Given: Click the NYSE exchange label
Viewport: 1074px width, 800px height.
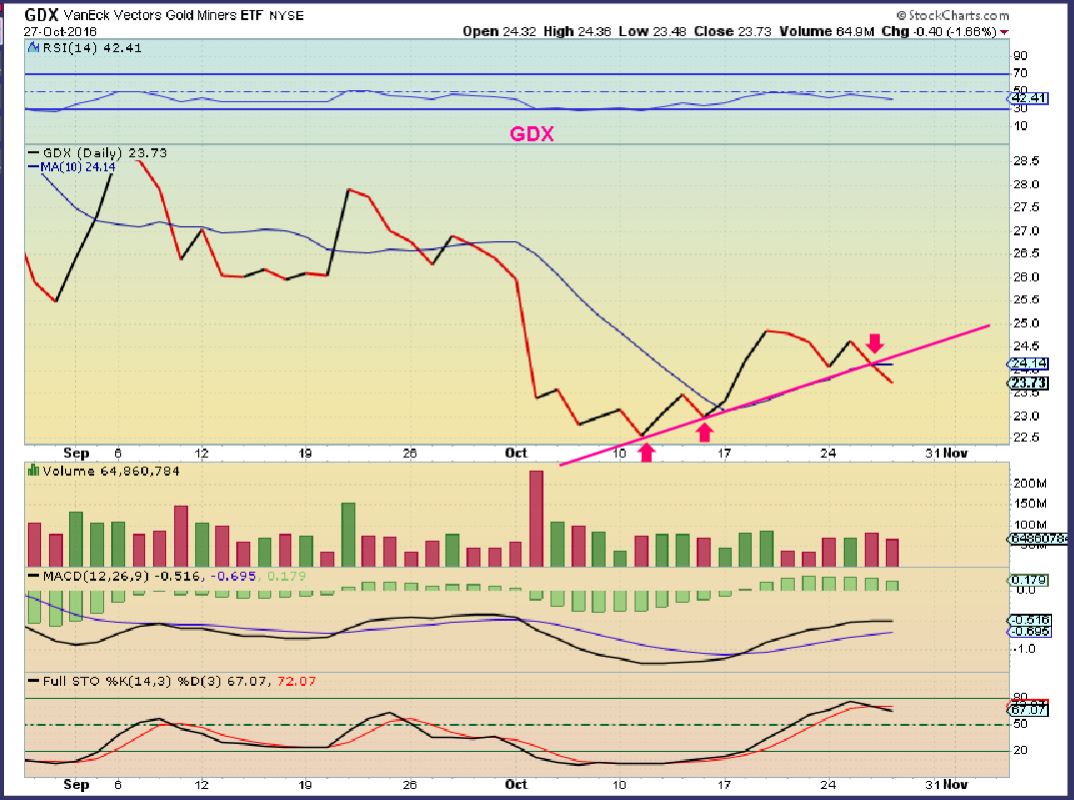Looking at the screenshot, I should click(286, 15).
